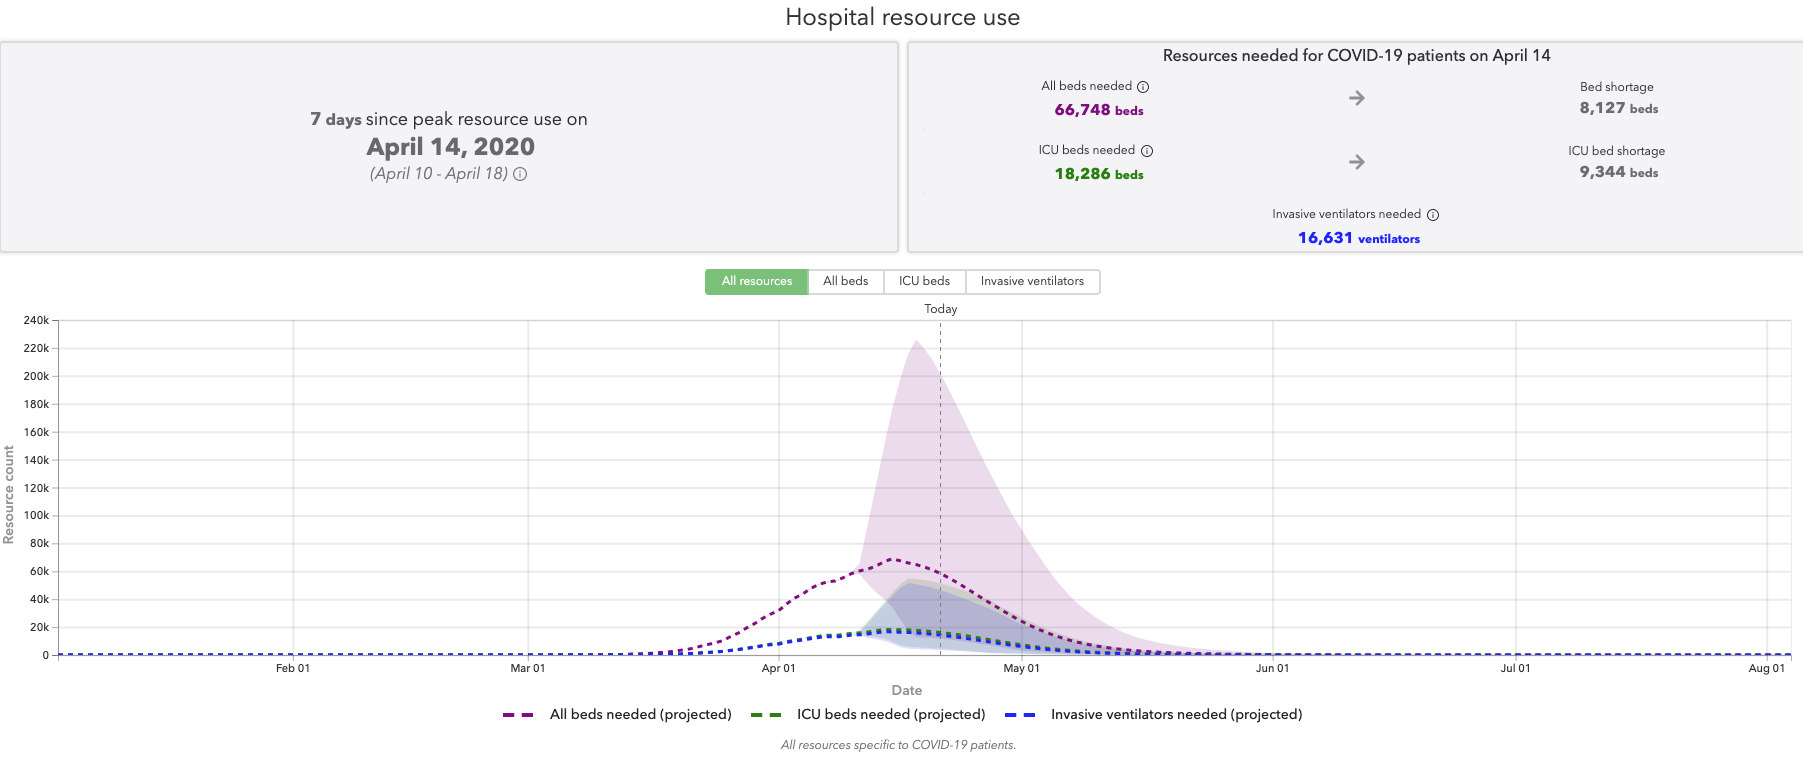Click the Apr 01 date axis label
This screenshot has height=758, width=1803.
pyautogui.click(x=778, y=668)
